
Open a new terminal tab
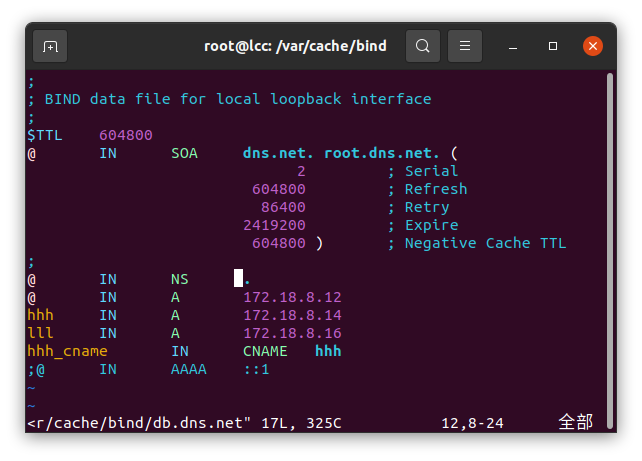pyautogui.click(x=50, y=46)
